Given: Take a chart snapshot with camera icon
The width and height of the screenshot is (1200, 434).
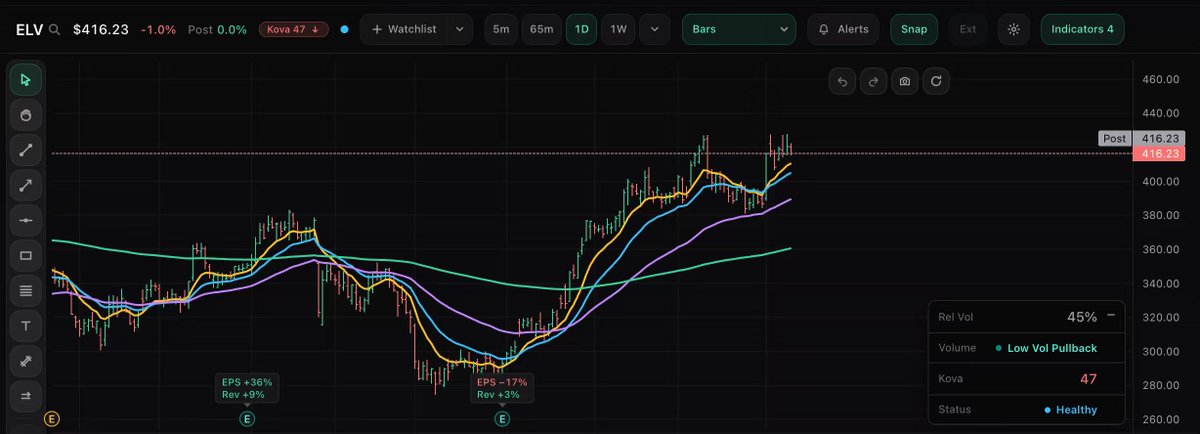Looking at the screenshot, I should pyautogui.click(x=905, y=82).
